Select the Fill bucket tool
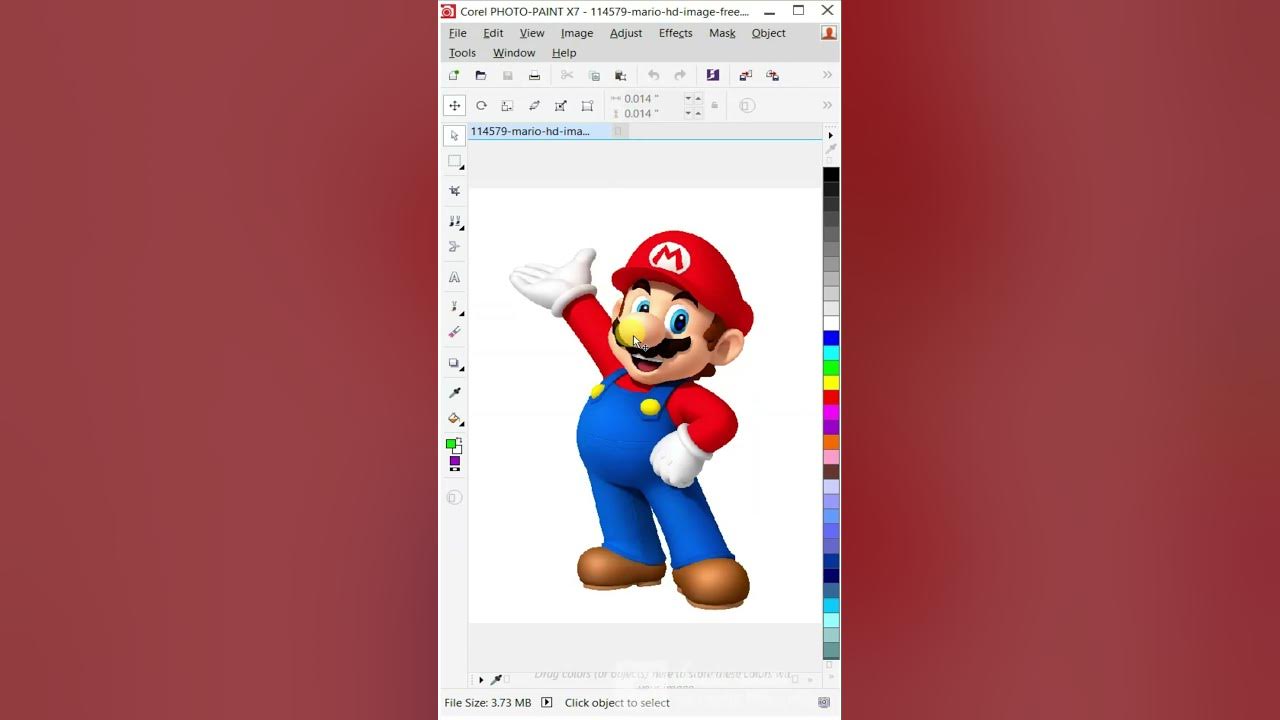 coord(454,419)
